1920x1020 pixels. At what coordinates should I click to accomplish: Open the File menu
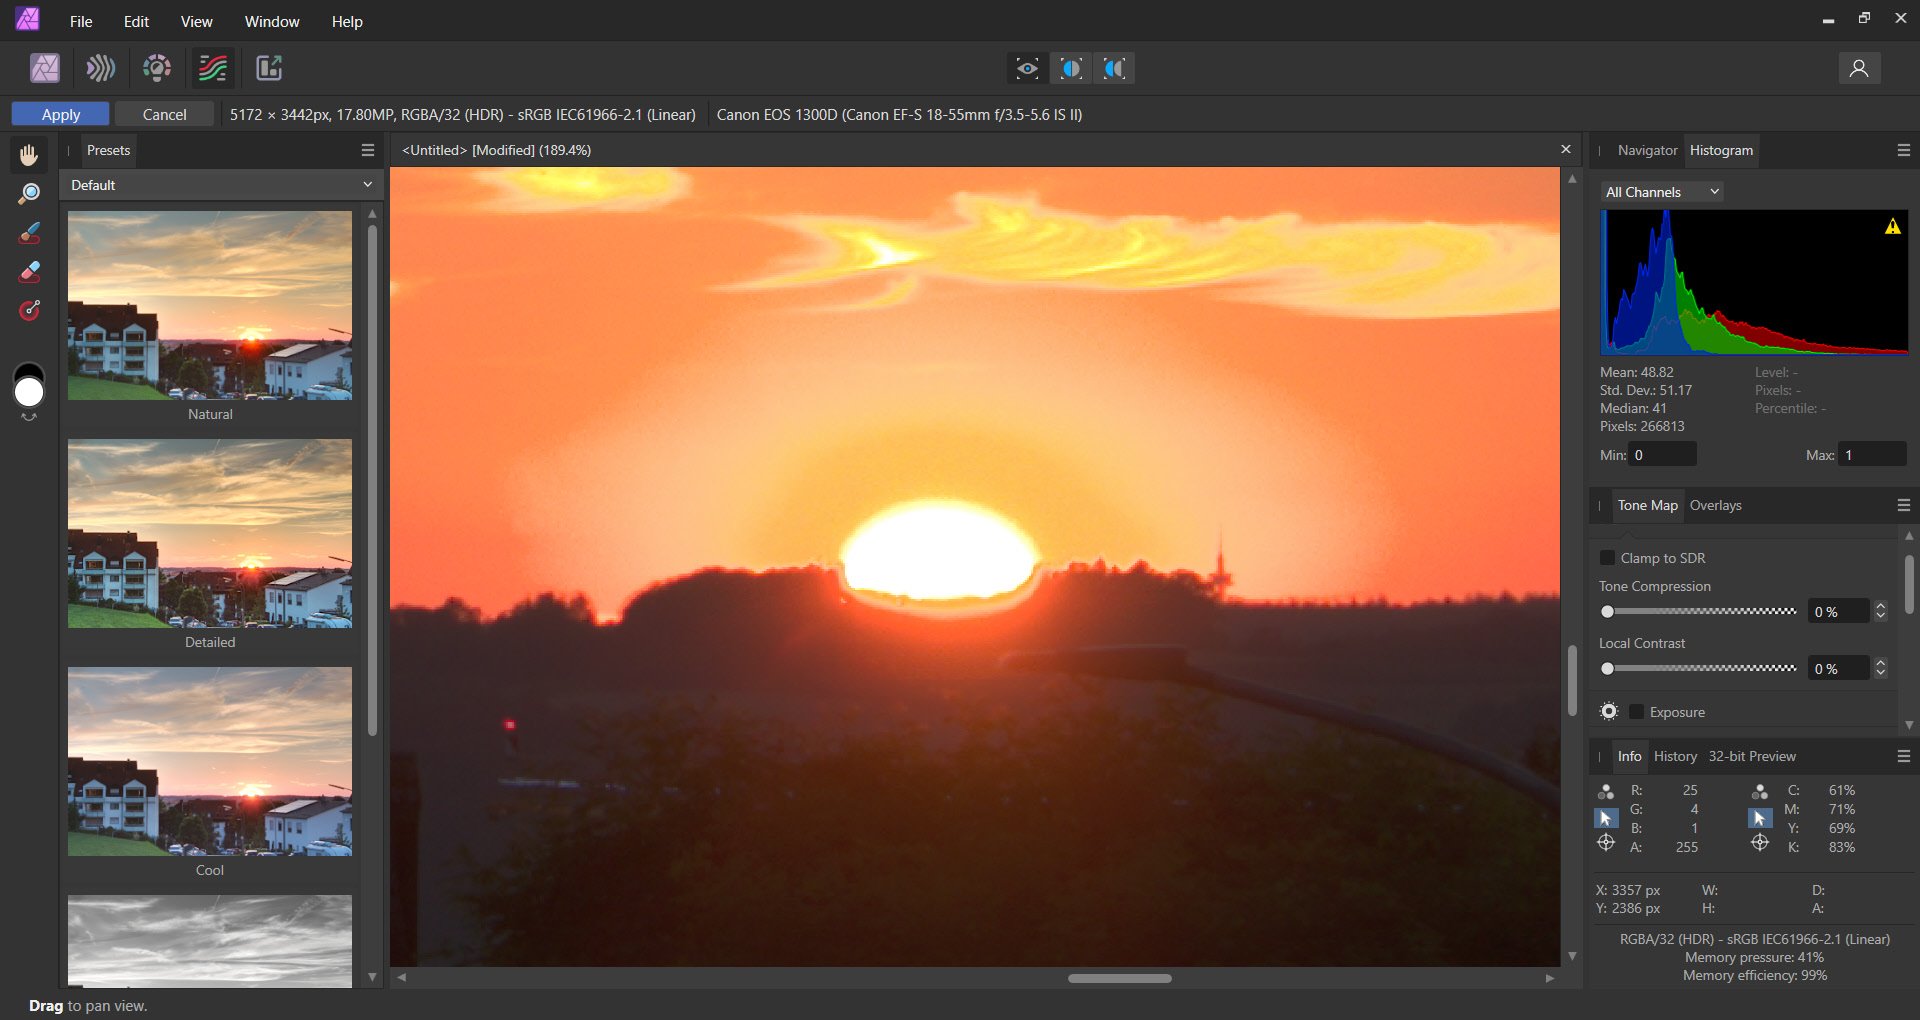pyautogui.click(x=81, y=21)
